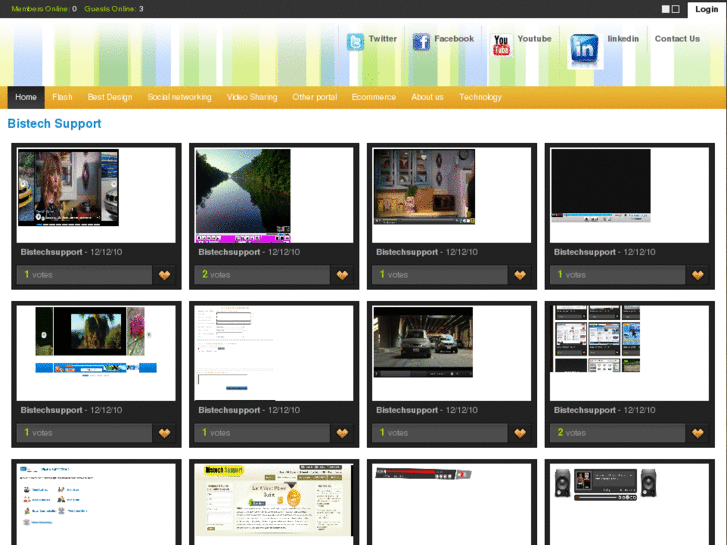Click the YouTube logo icon
727x545 pixels.
[x=501, y=45]
